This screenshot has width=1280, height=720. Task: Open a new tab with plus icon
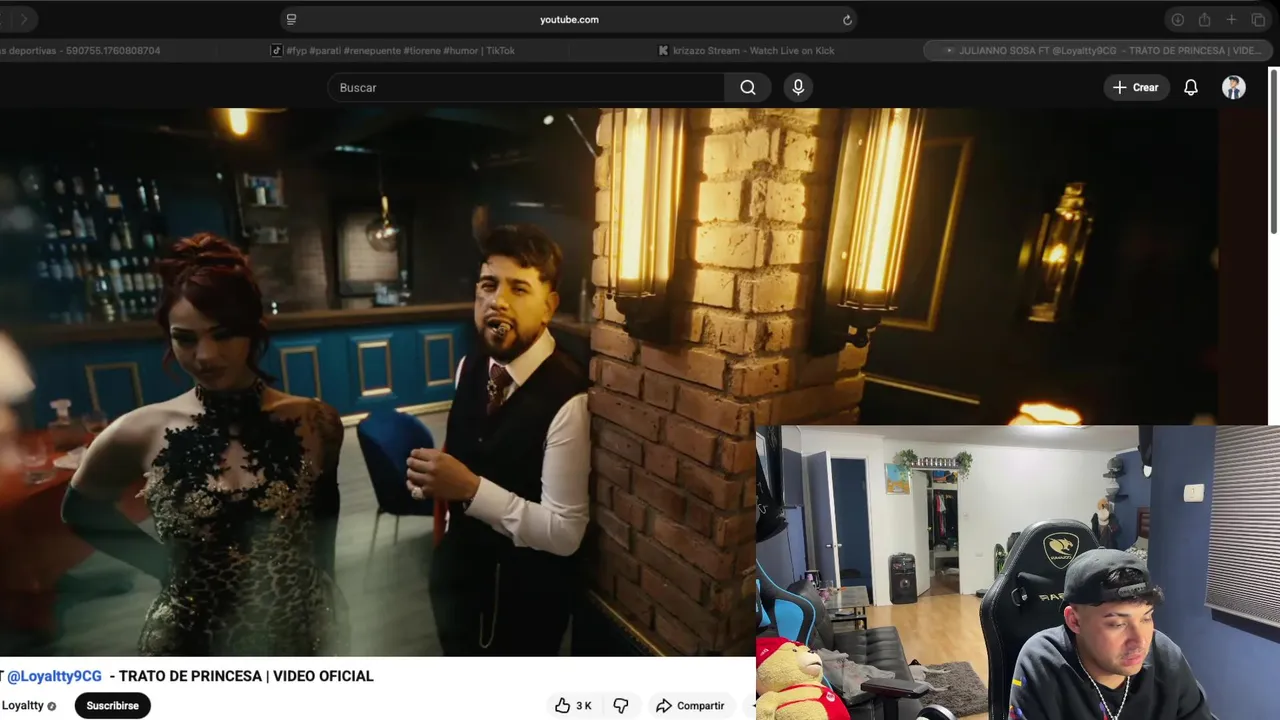tap(1232, 20)
